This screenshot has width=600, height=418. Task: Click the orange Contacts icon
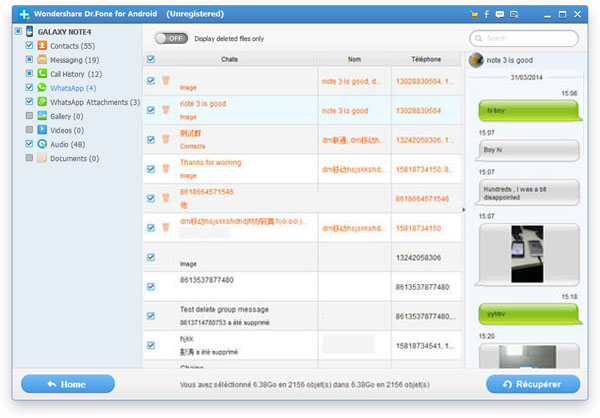click(42, 46)
